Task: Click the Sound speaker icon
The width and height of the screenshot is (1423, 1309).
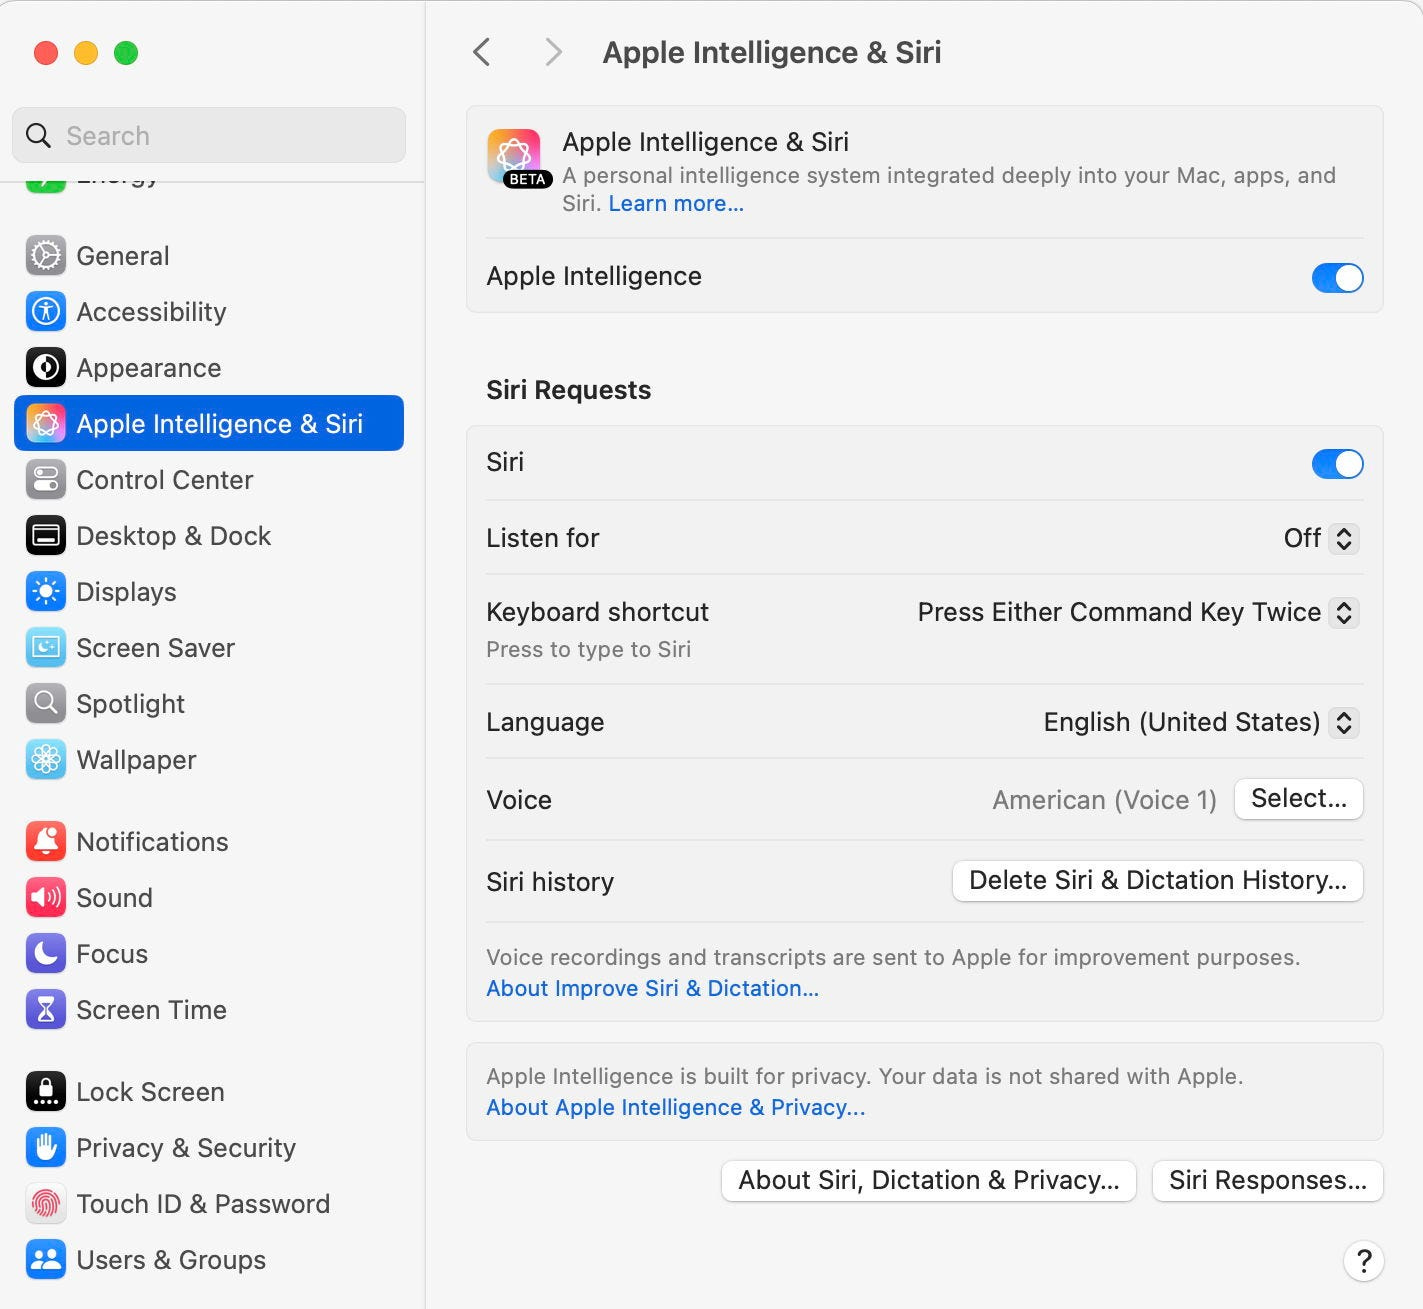Action: point(46,898)
